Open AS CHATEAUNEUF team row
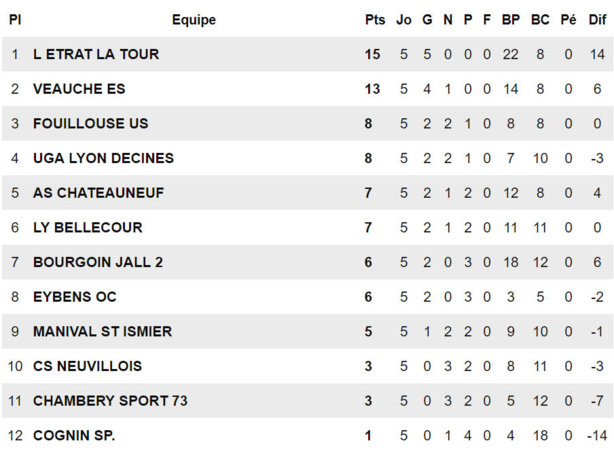614x456 pixels. [98, 193]
